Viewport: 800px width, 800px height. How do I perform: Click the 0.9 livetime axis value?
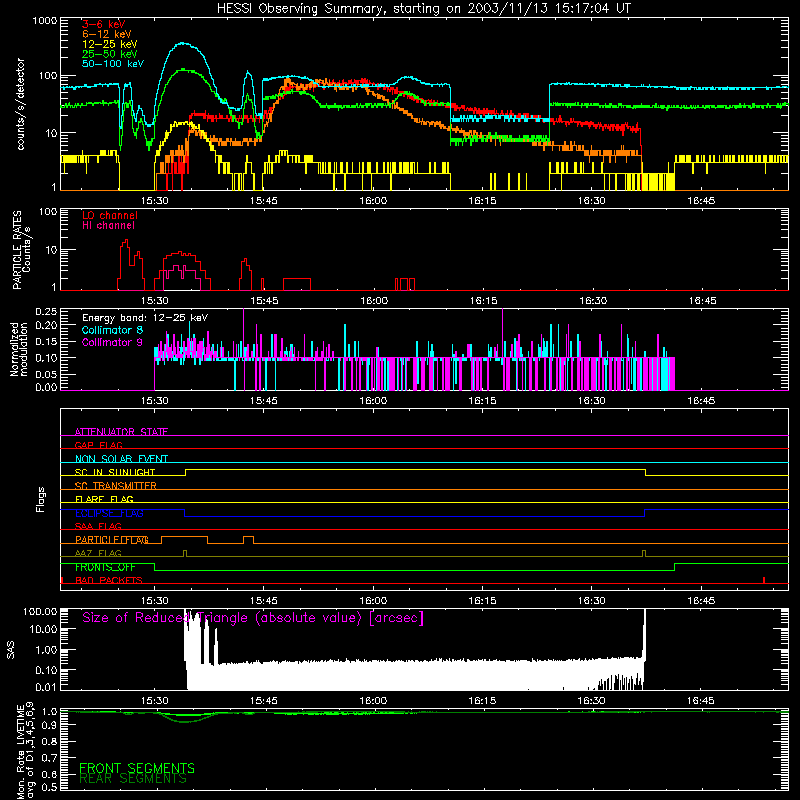pos(50,724)
